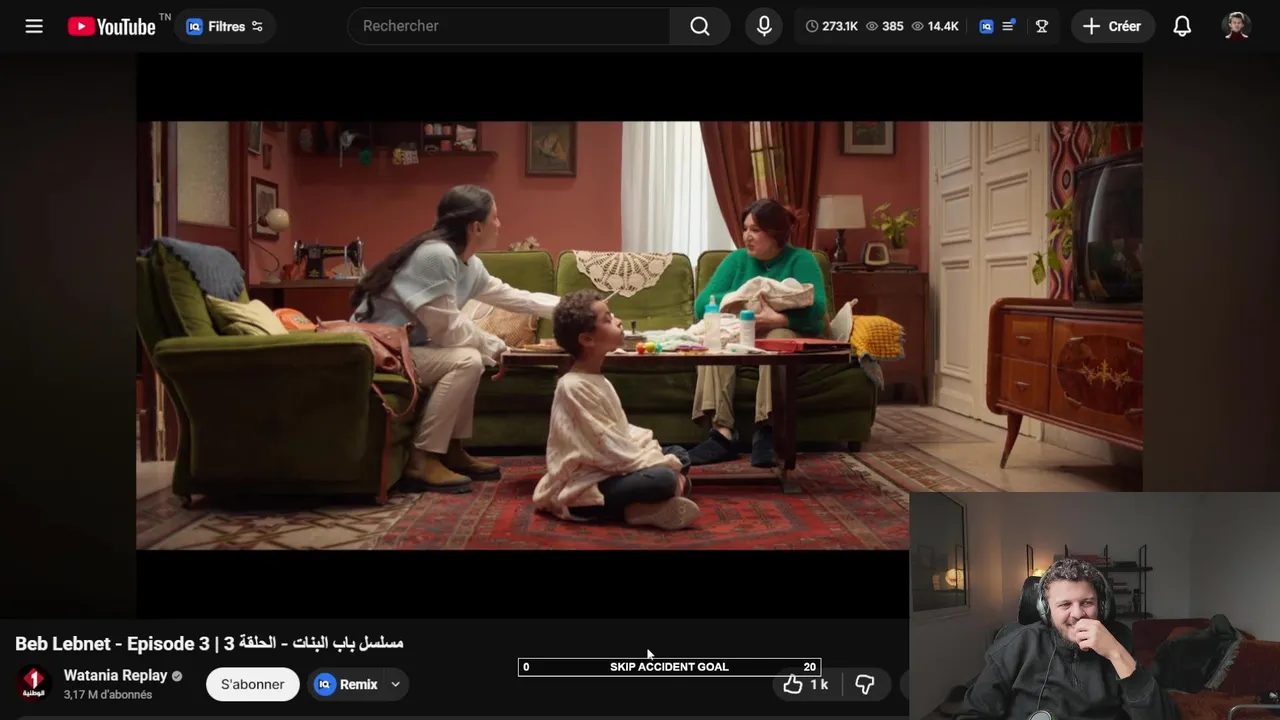Viewport: 1280px width, 720px height.
Task: Open notifications bell
Action: tap(1182, 26)
